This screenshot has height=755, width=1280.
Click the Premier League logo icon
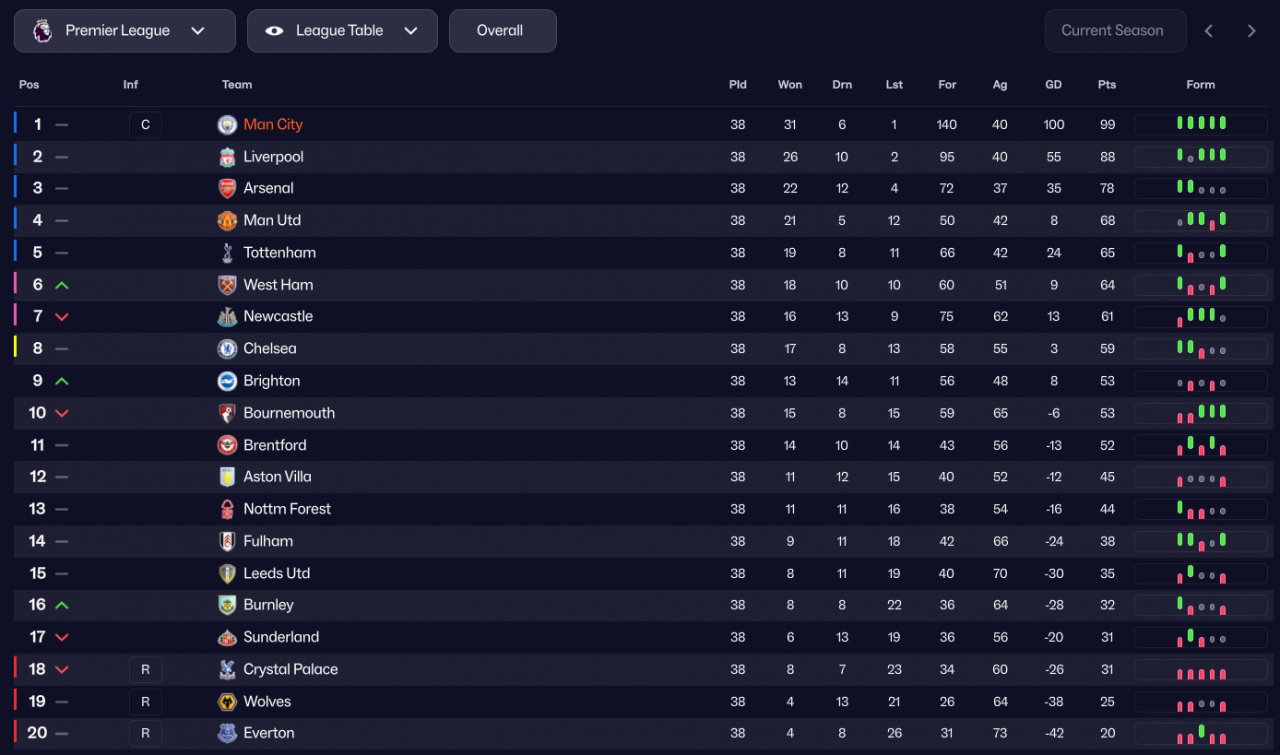tap(42, 31)
